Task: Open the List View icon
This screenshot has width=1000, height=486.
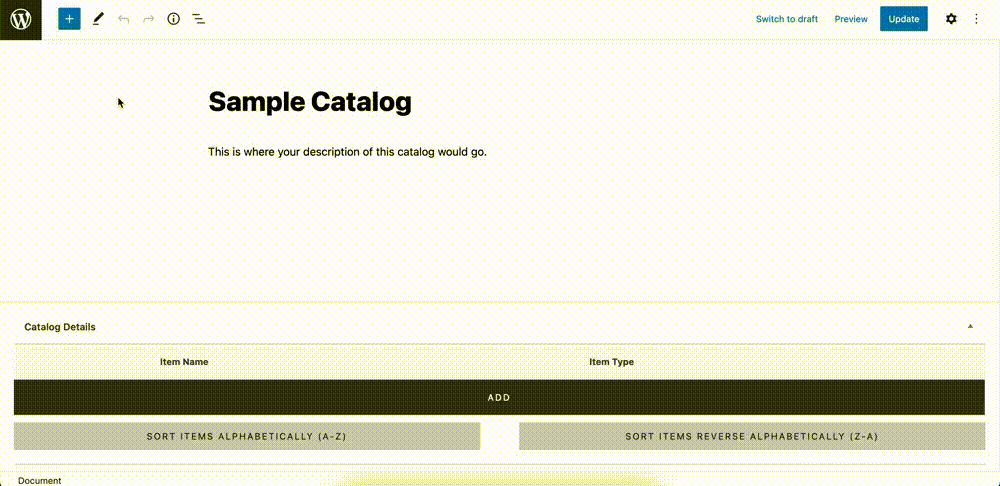Action: [199, 19]
